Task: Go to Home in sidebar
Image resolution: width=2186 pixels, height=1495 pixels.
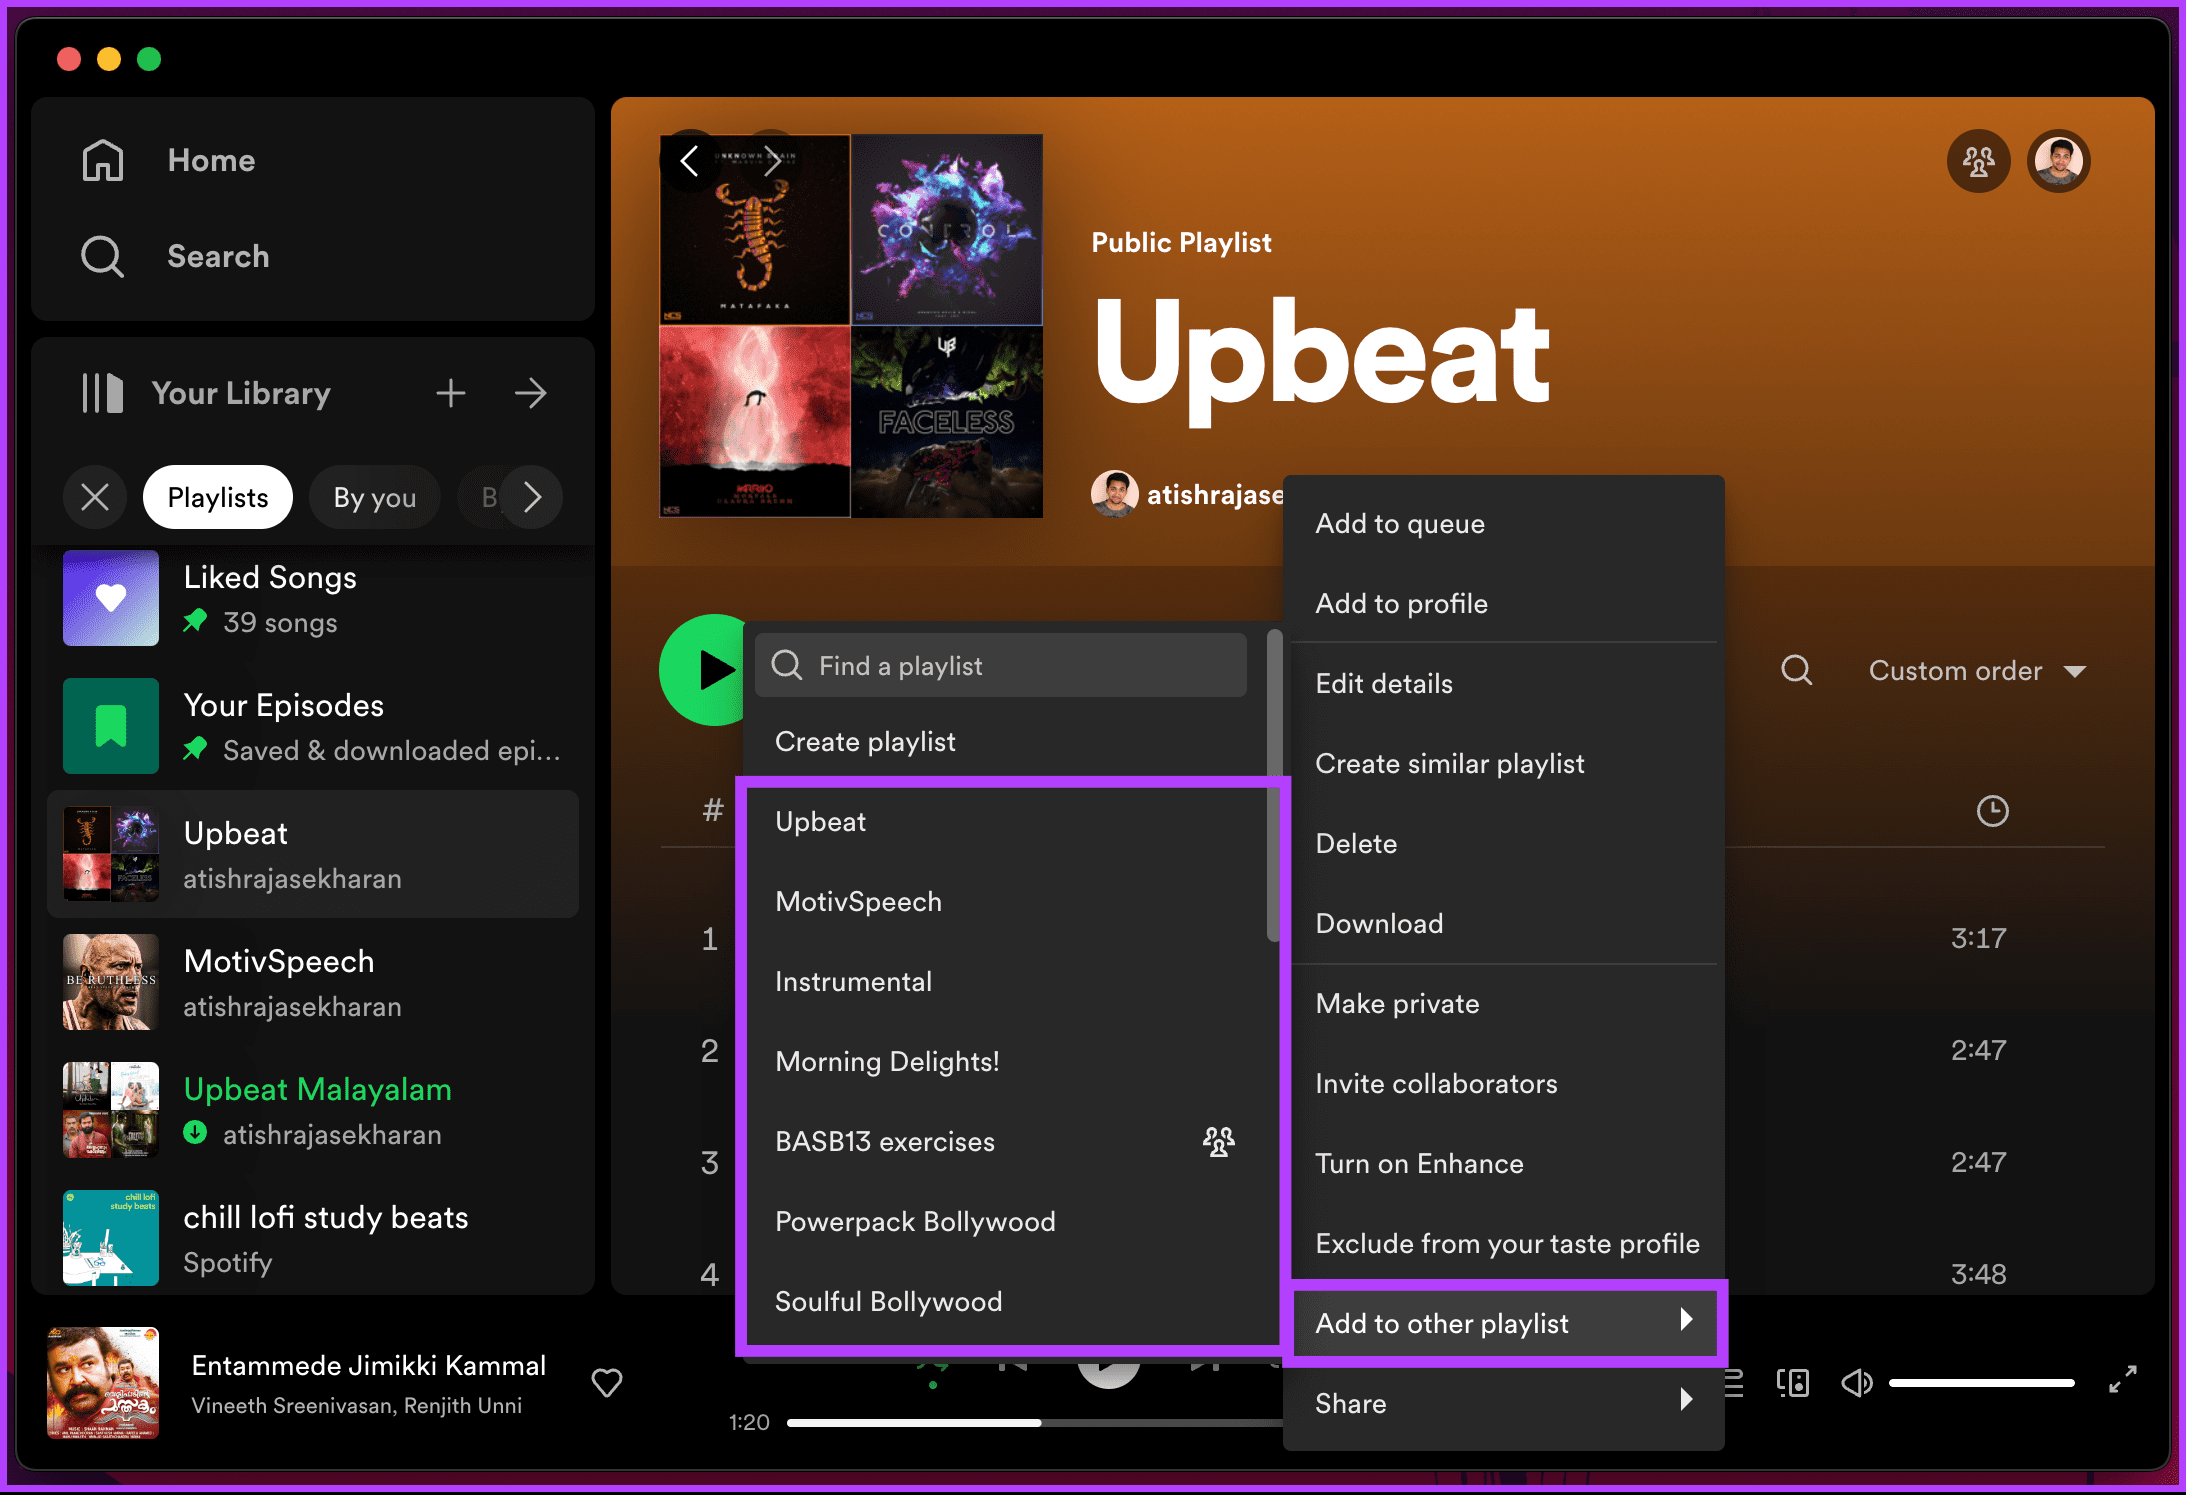Action: (168, 160)
